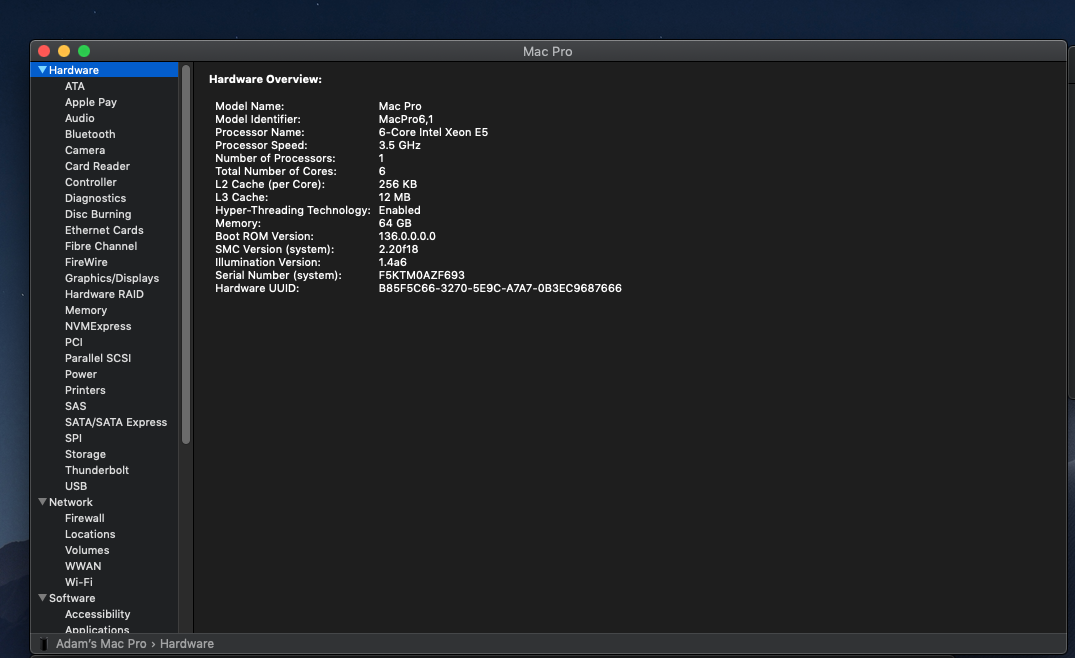Open the Firewall section
1075x658 pixels.
coord(84,518)
